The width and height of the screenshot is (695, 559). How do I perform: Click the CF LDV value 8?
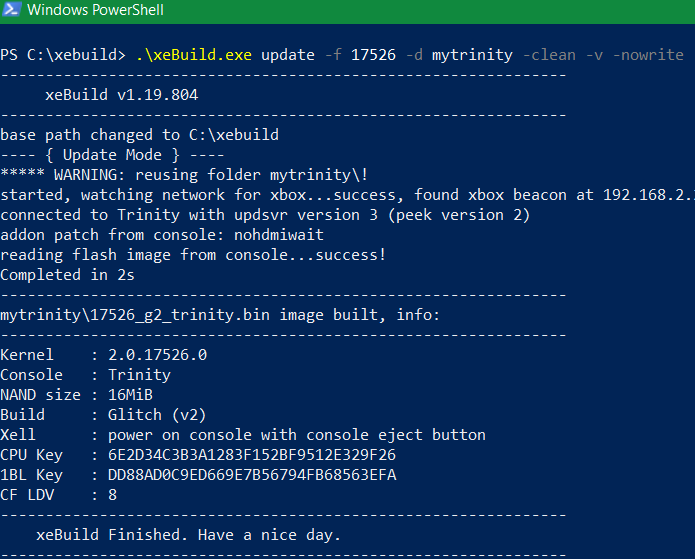[x=113, y=495]
